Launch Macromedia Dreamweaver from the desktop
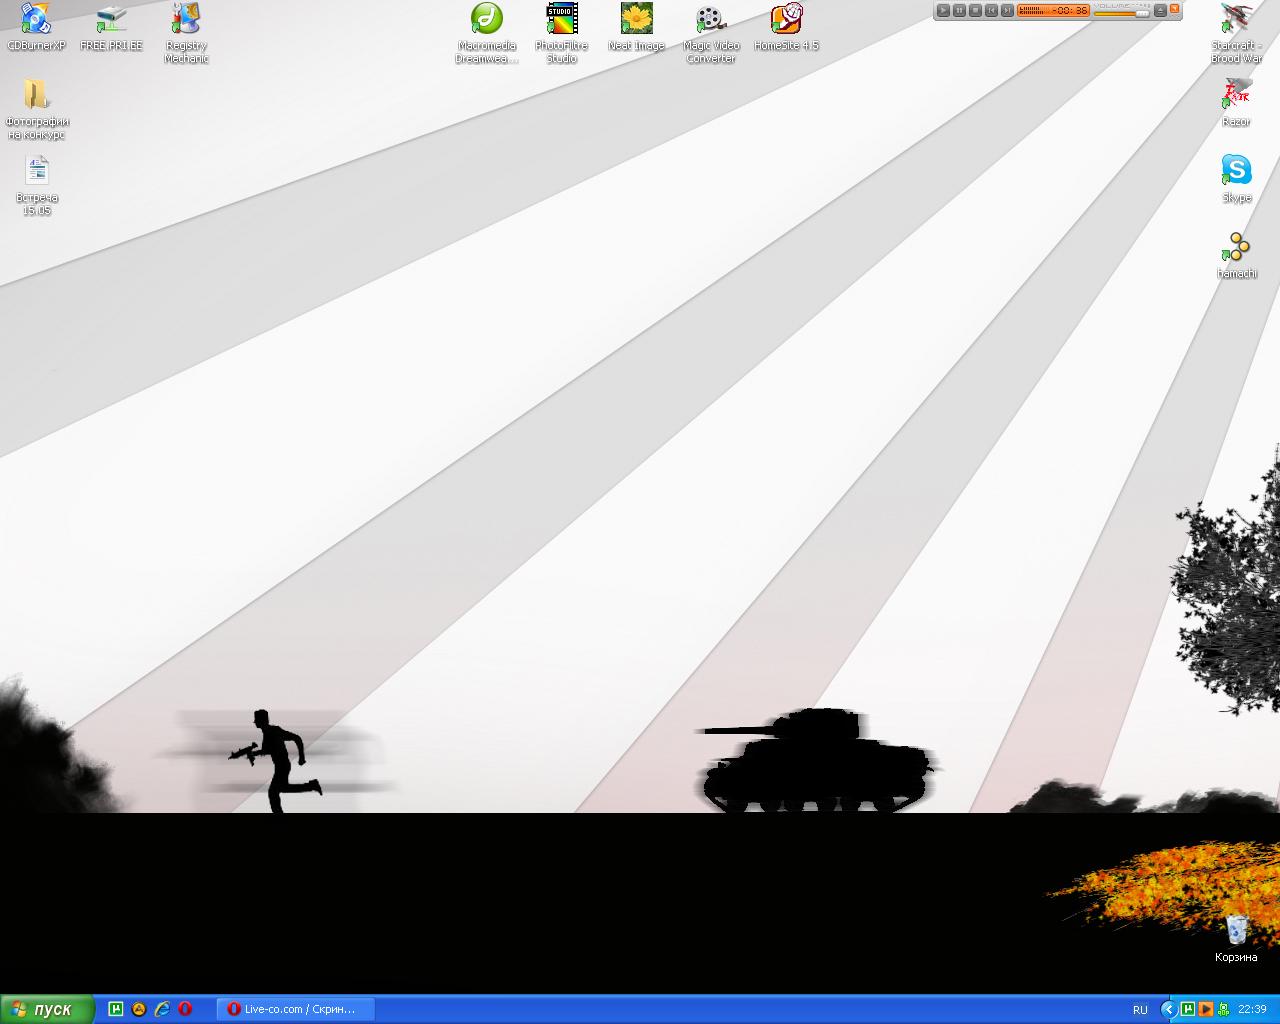 click(x=487, y=19)
